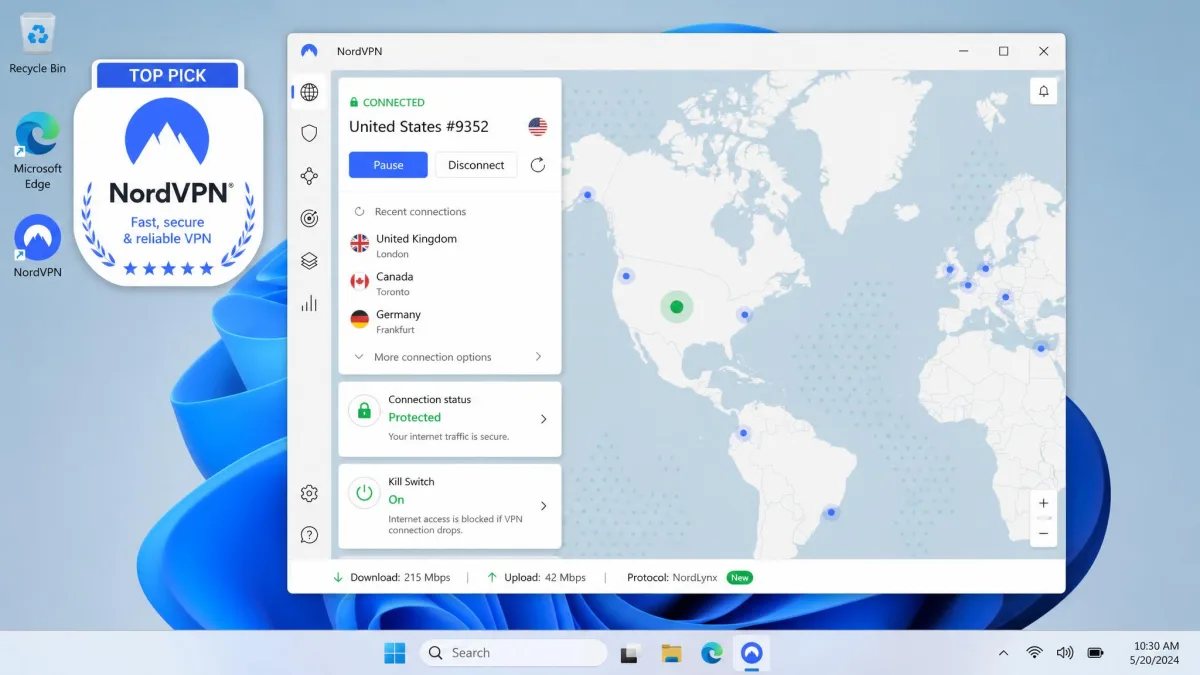Image resolution: width=1200 pixels, height=675 pixels.
Task: Select the Colombia server dot on map
Action: pyautogui.click(x=743, y=434)
